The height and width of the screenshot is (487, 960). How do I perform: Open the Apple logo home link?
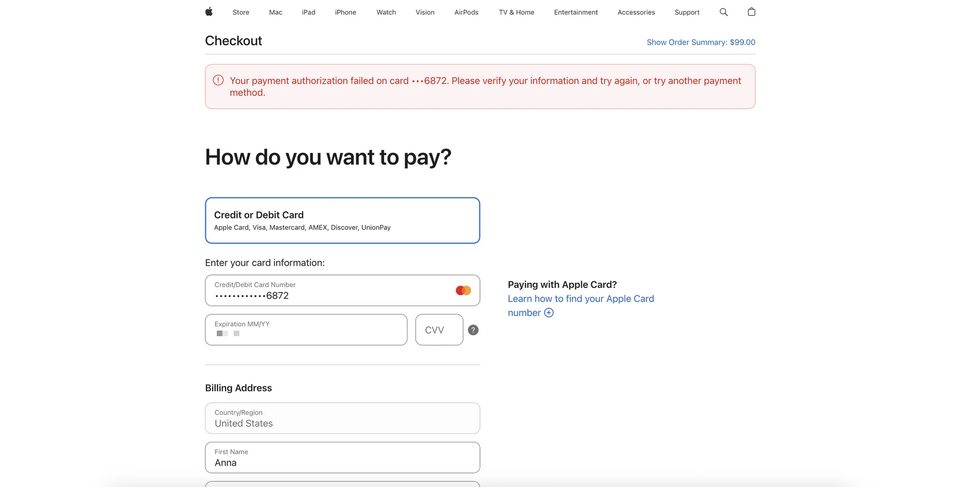click(209, 12)
